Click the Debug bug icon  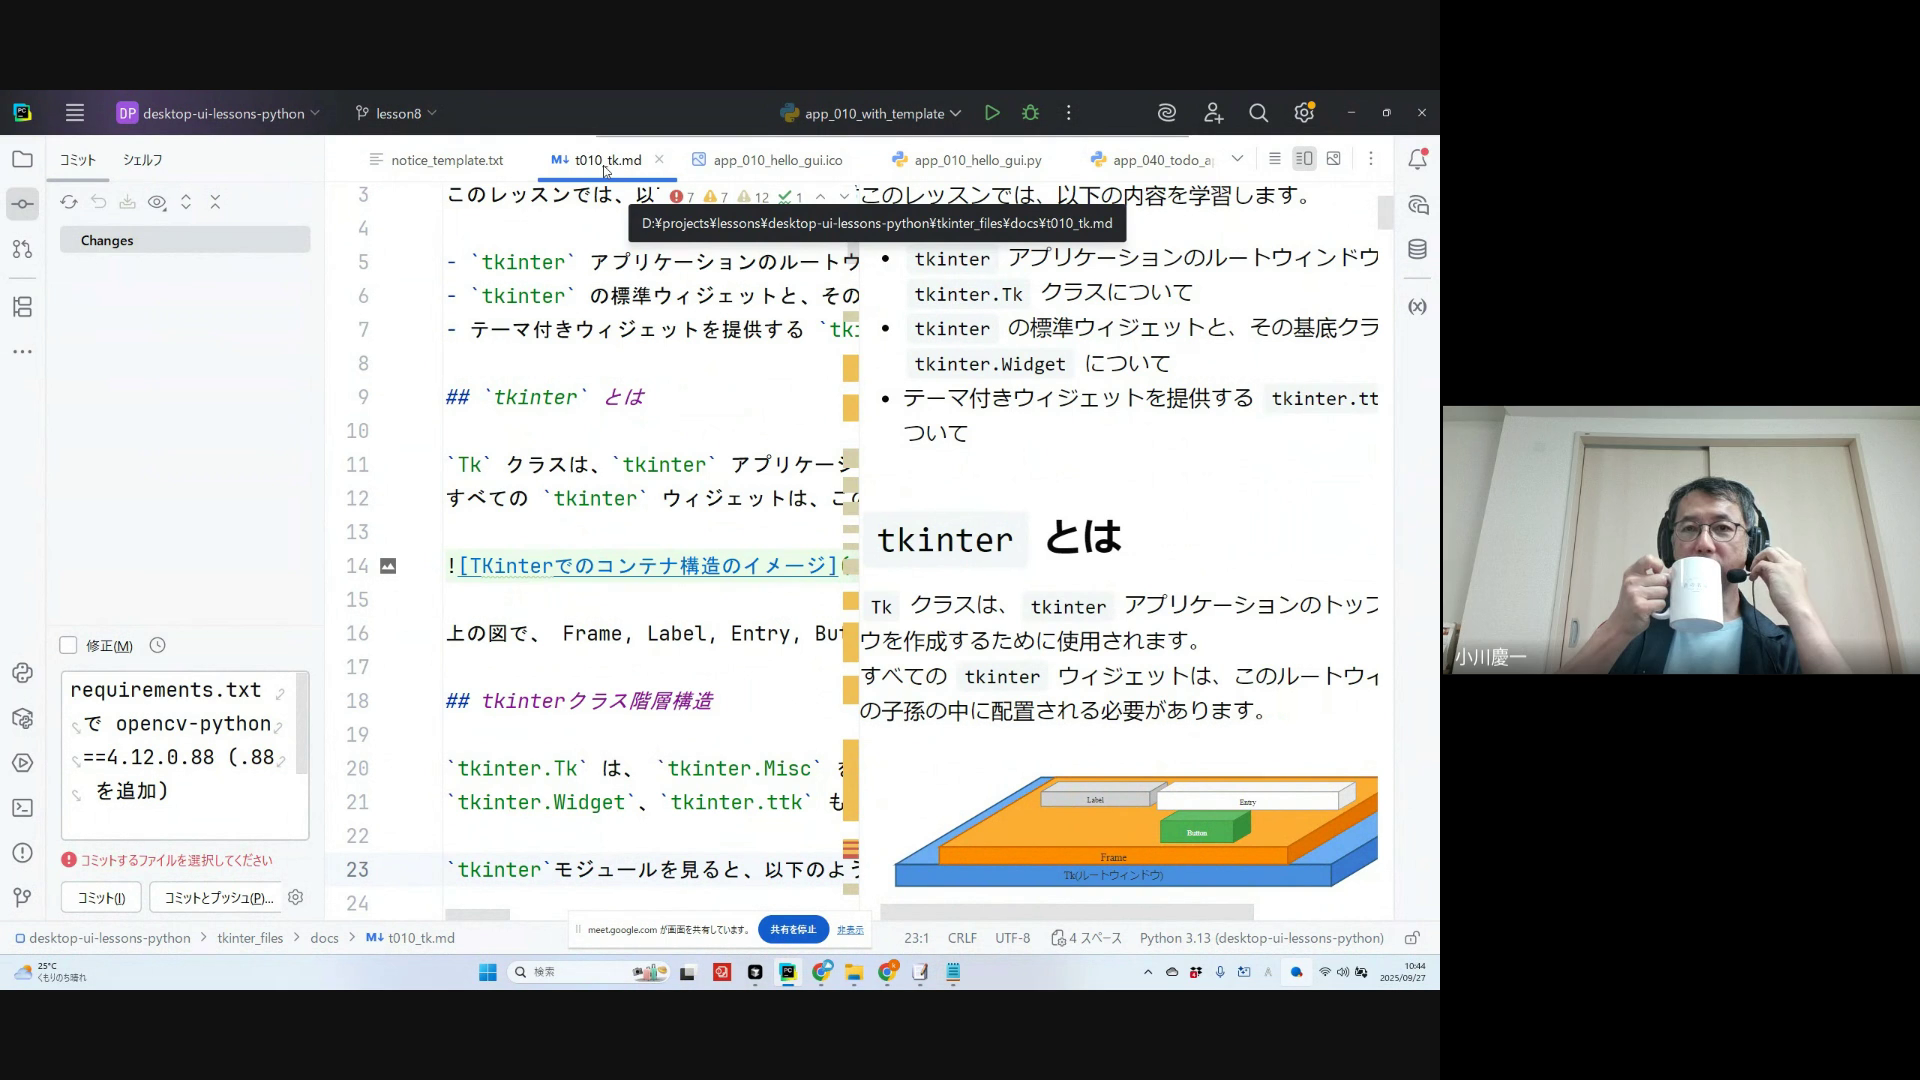coord(1030,113)
